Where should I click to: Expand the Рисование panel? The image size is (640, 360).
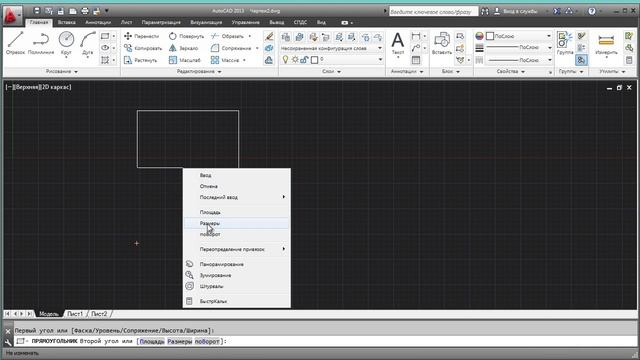pyautogui.click(x=62, y=71)
